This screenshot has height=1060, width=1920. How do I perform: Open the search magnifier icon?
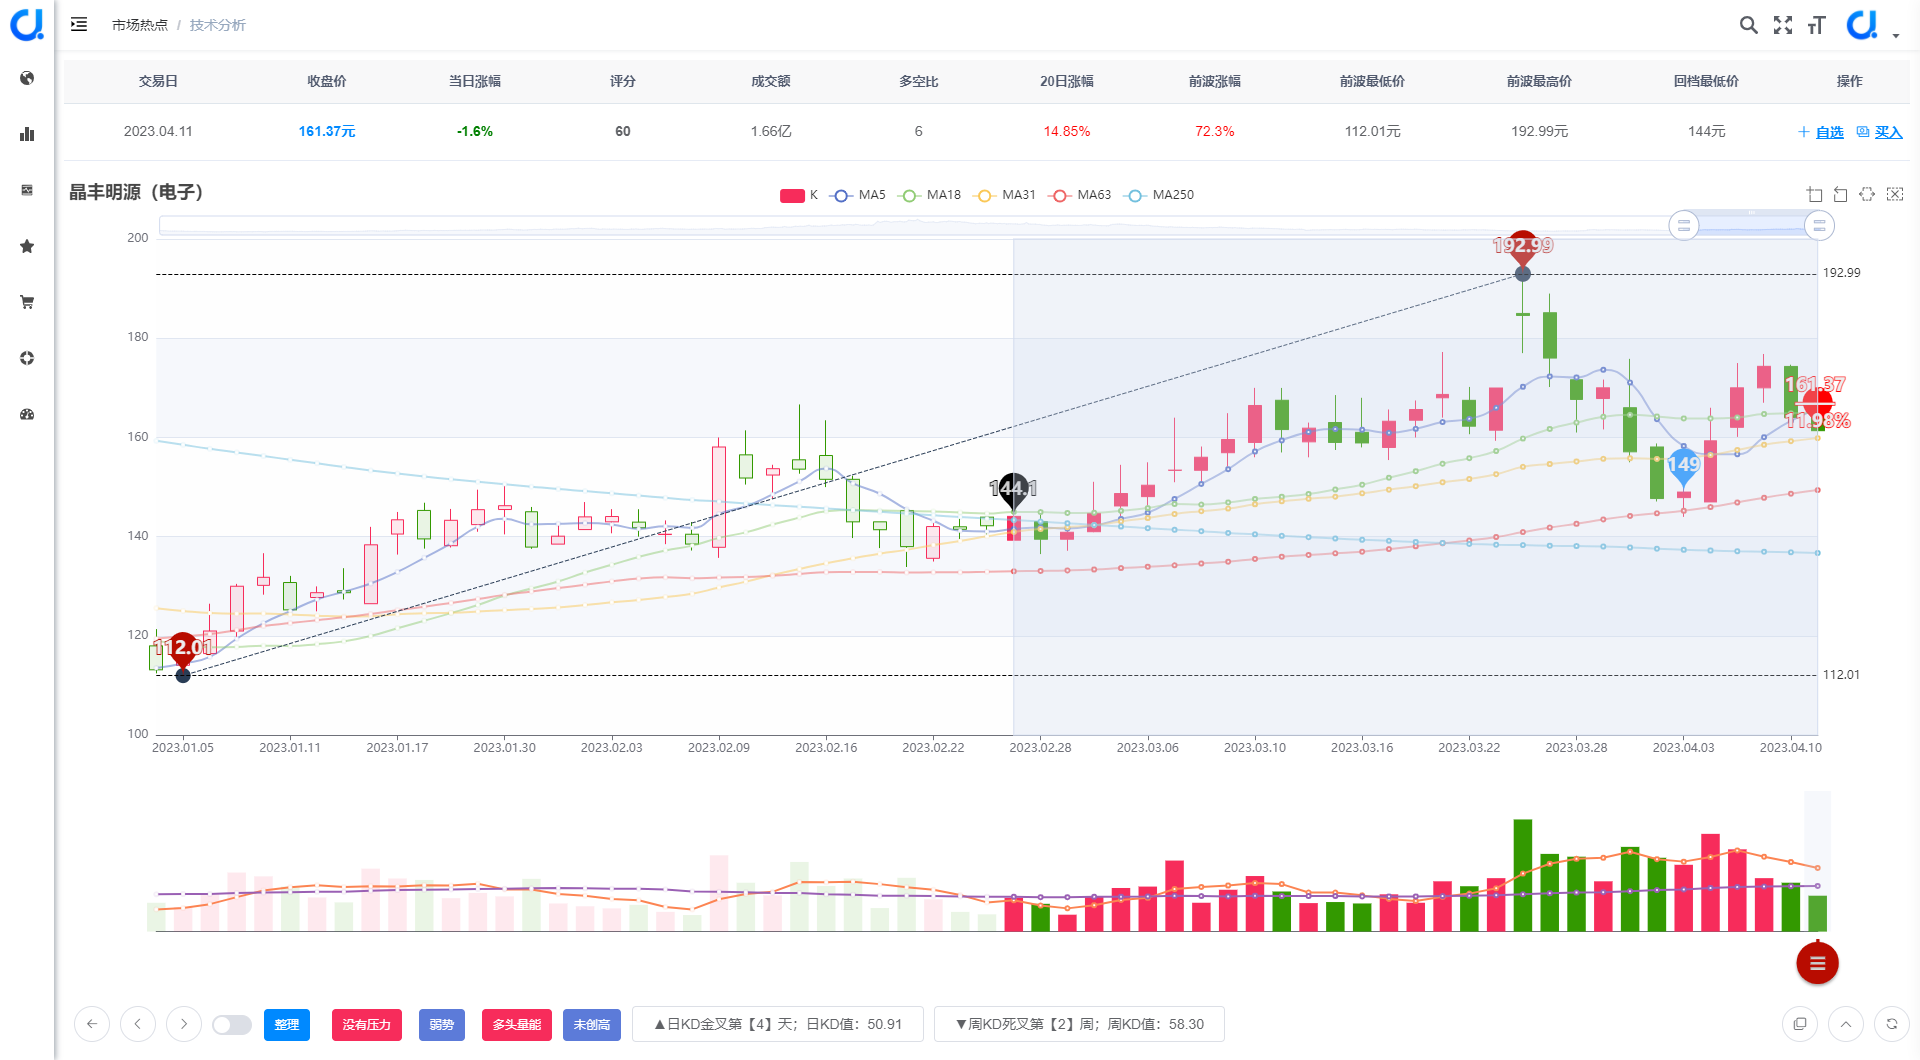pyautogui.click(x=1748, y=25)
